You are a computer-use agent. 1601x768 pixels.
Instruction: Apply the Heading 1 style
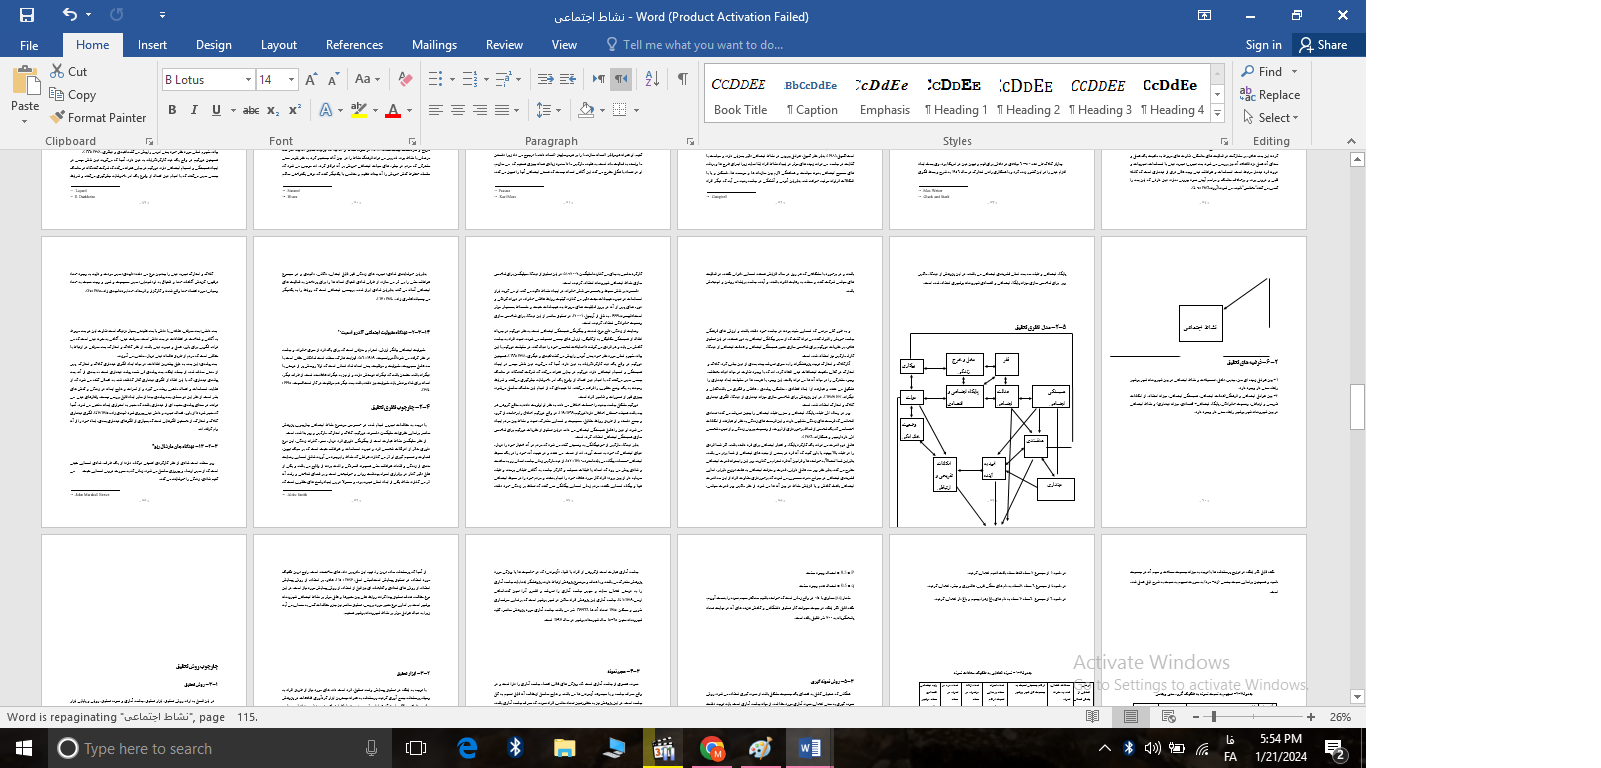click(956, 93)
